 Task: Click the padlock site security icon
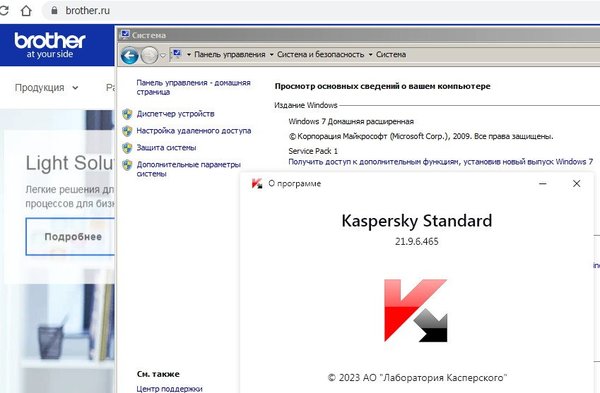click(54, 10)
